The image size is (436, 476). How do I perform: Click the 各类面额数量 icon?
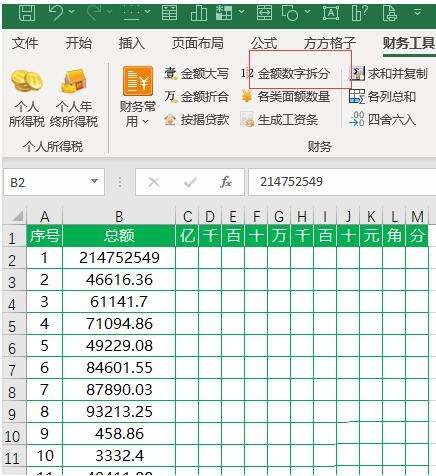pyautogui.click(x=247, y=97)
